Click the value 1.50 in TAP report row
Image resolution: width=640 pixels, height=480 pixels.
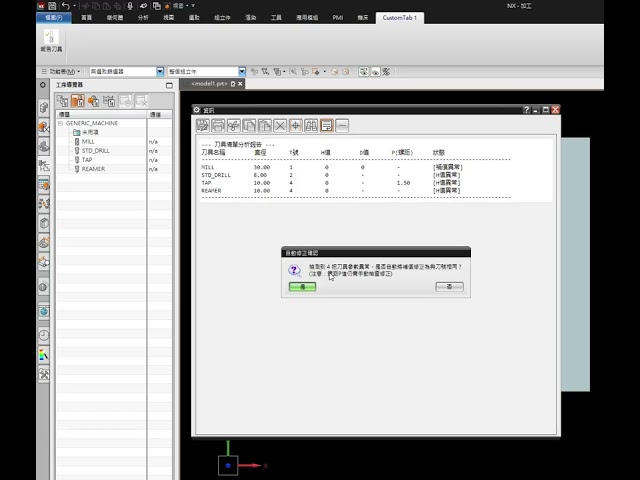coord(403,183)
